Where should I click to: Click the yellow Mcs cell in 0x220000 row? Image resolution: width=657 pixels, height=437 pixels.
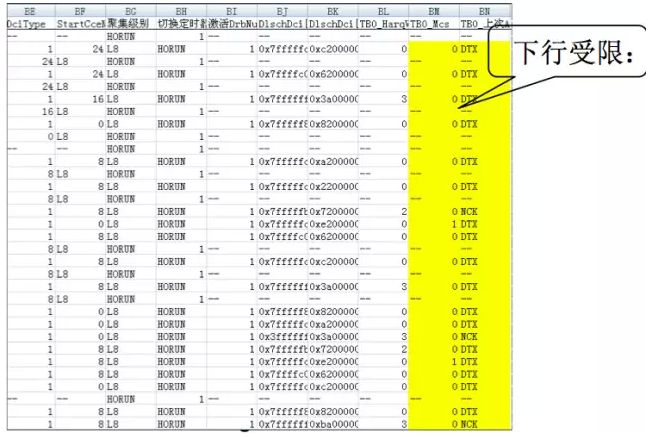coord(434,187)
